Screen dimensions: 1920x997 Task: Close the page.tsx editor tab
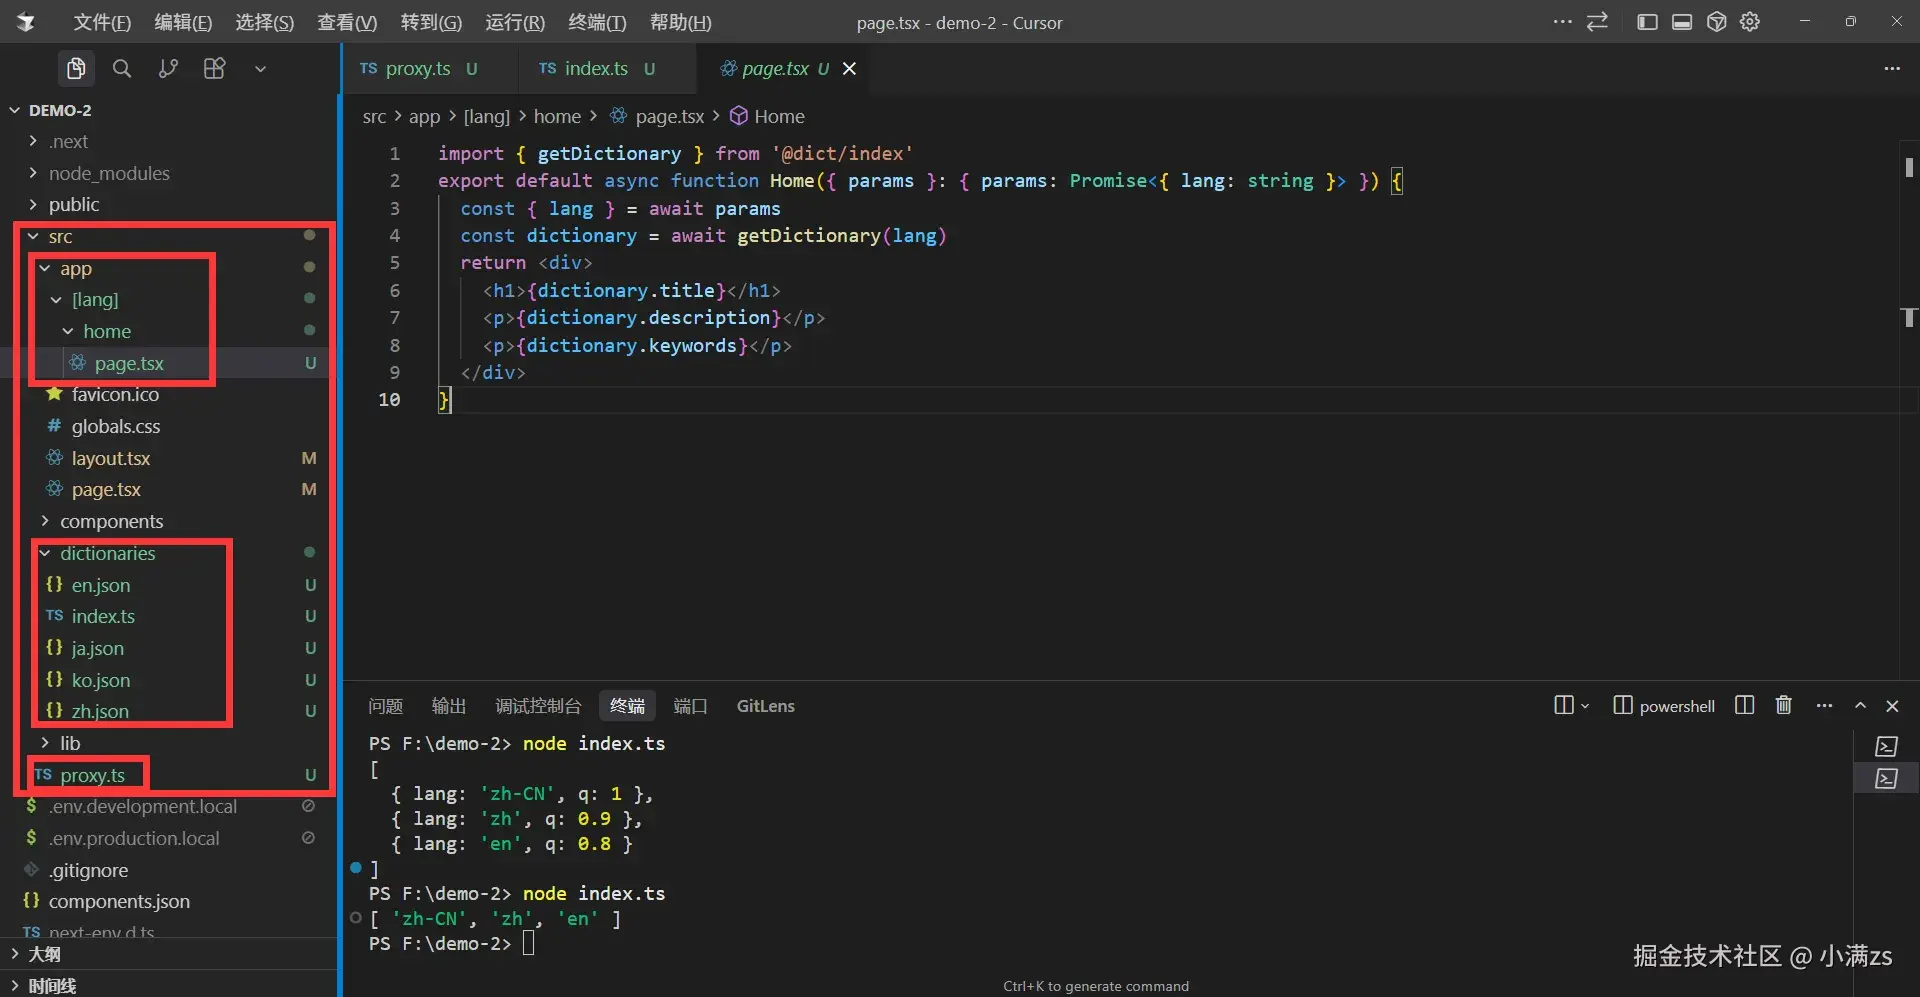click(x=849, y=68)
